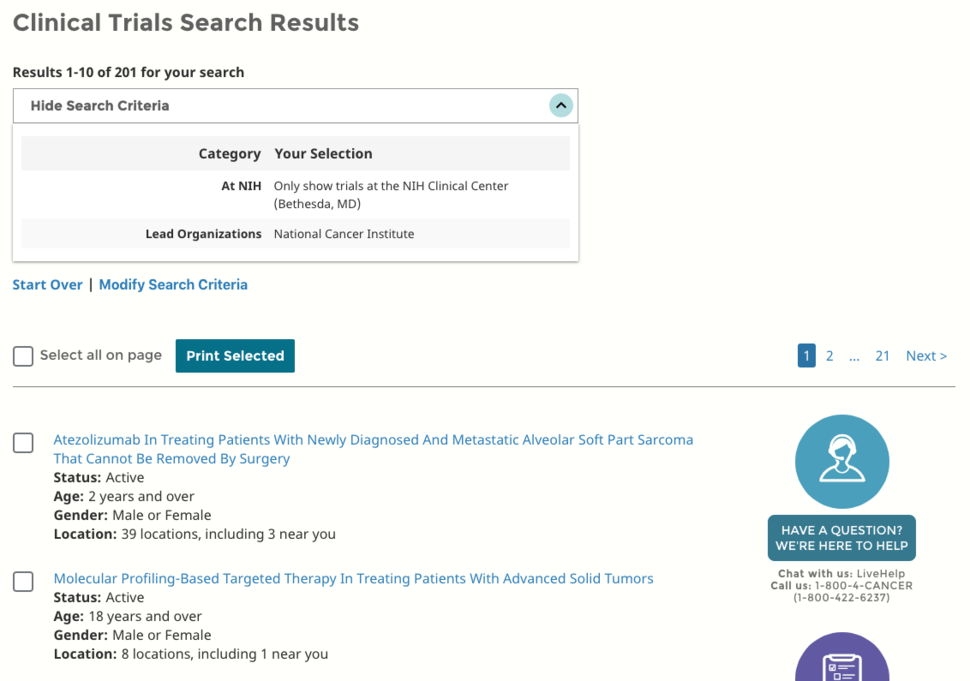Collapse search criteria with chevron icon

pos(561,106)
